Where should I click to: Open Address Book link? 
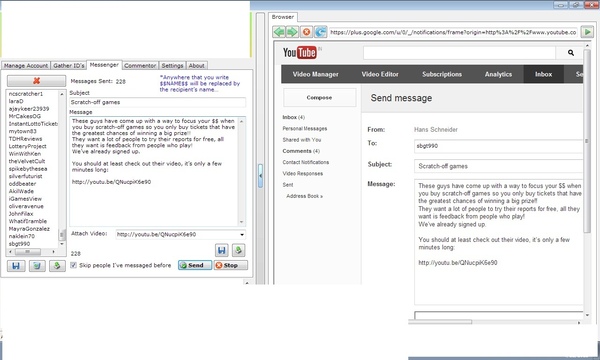pos(304,196)
